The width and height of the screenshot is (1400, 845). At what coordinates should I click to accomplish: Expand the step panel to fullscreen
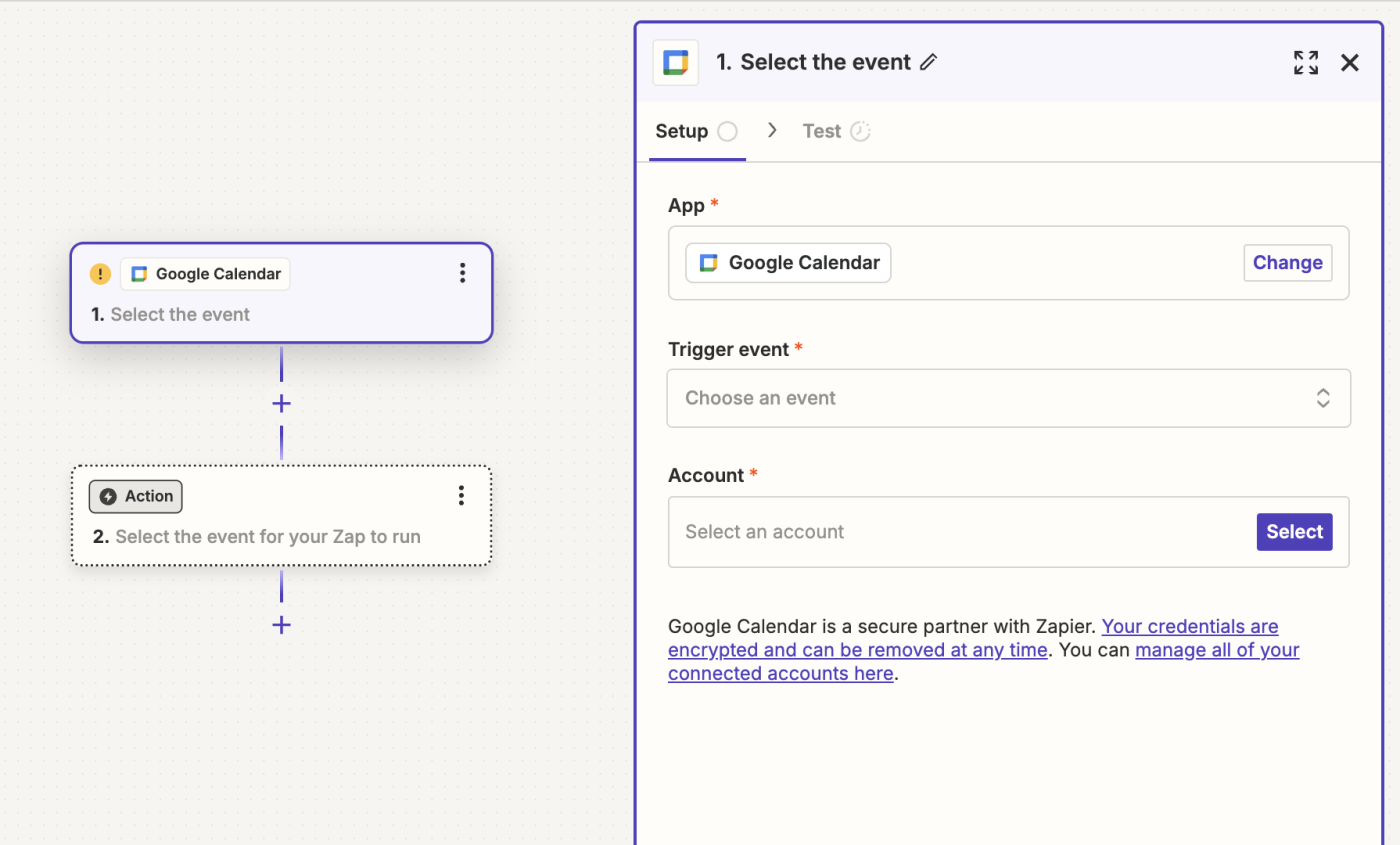[x=1305, y=63]
